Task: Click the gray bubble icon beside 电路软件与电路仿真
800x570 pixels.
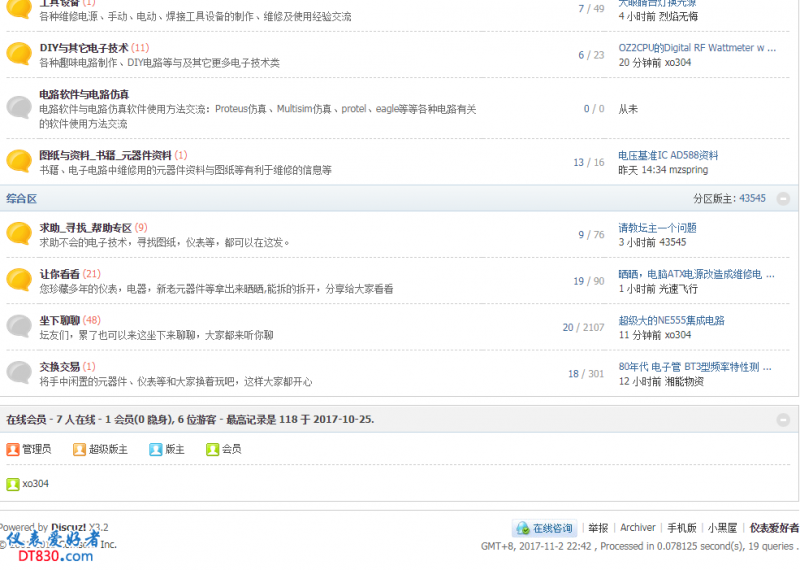Action: click(x=19, y=108)
